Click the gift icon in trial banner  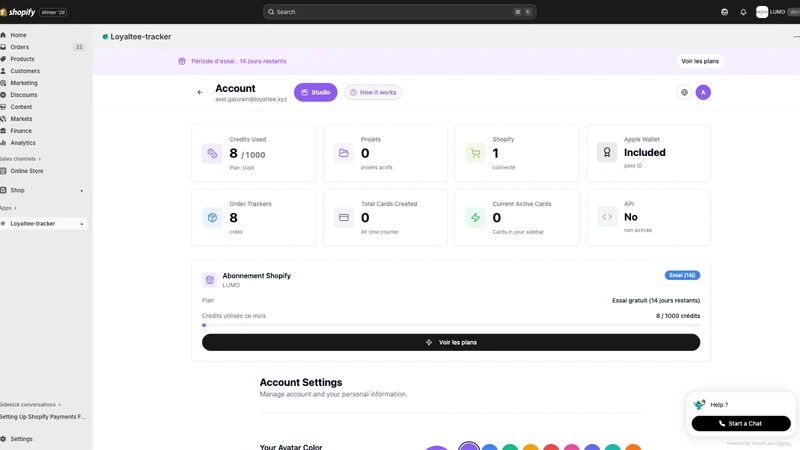click(182, 61)
